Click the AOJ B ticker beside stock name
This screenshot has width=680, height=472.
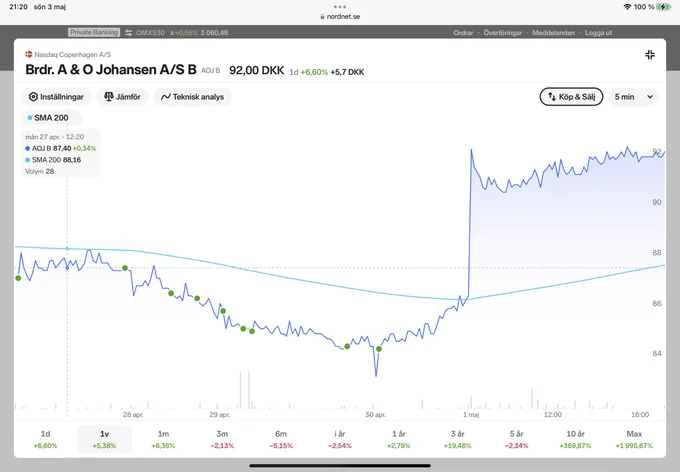click(210, 71)
